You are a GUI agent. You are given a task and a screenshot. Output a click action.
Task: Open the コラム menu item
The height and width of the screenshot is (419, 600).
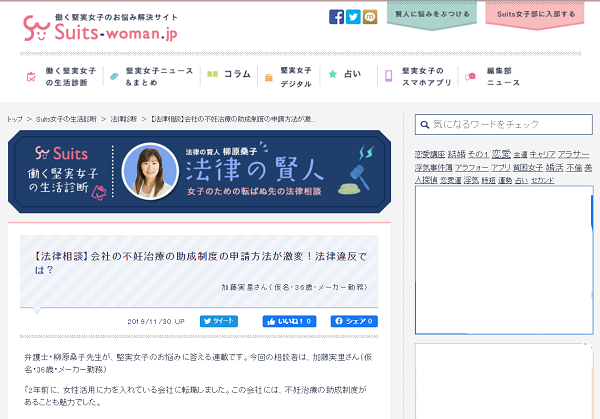(228, 74)
